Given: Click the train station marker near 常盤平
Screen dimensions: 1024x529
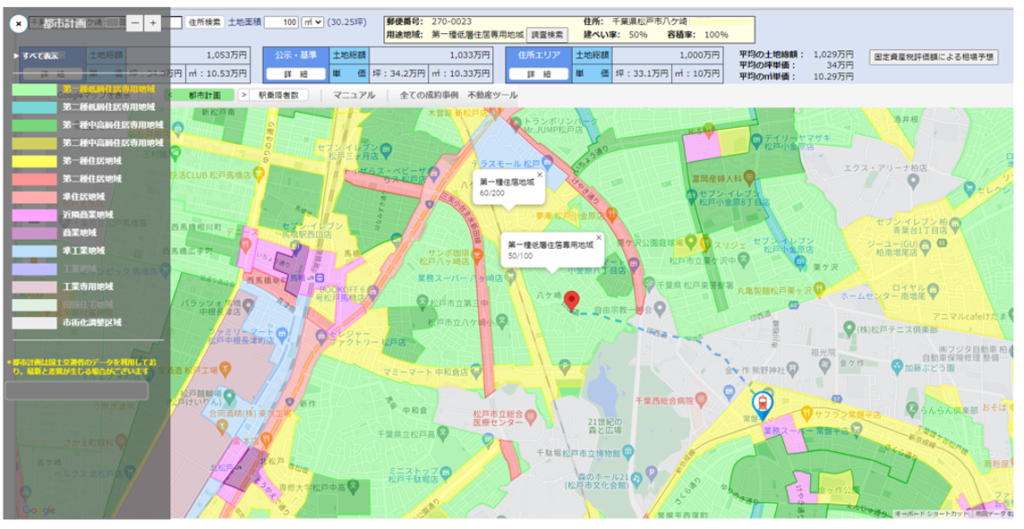Looking at the screenshot, I should [x=761, y=404].
